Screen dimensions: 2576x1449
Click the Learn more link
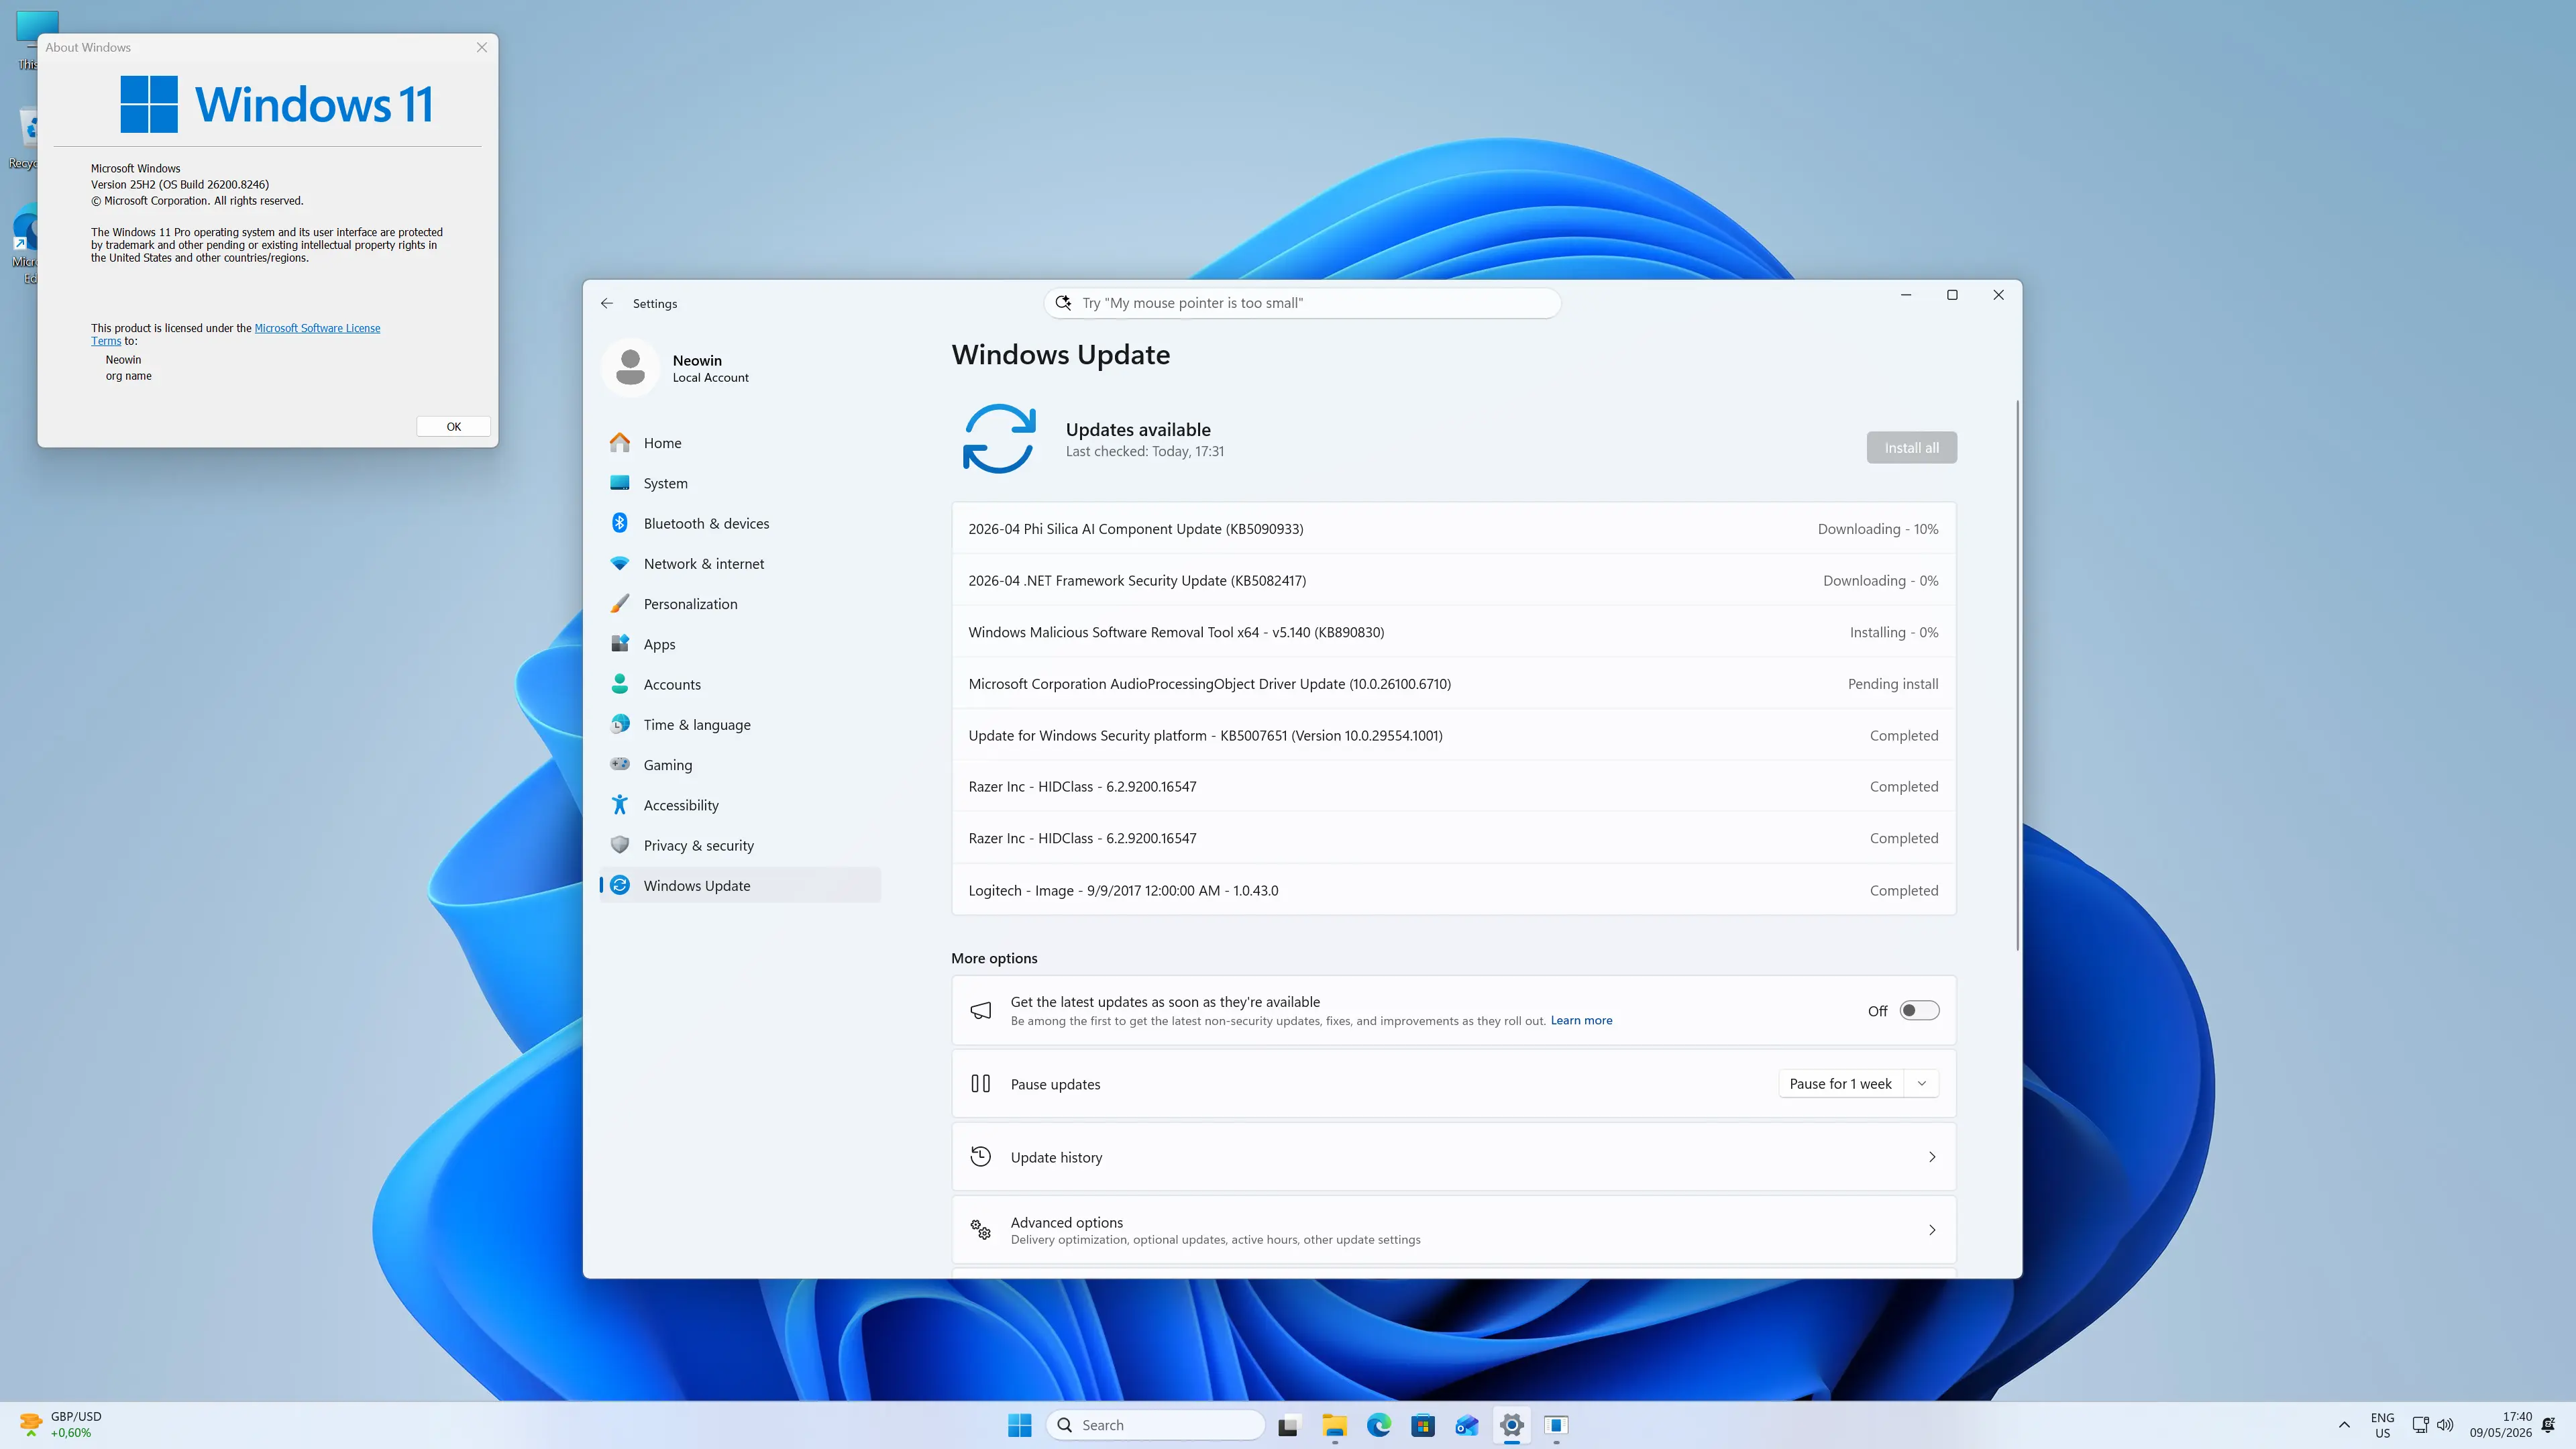pyautogui.click(x=1581, y=1020)
